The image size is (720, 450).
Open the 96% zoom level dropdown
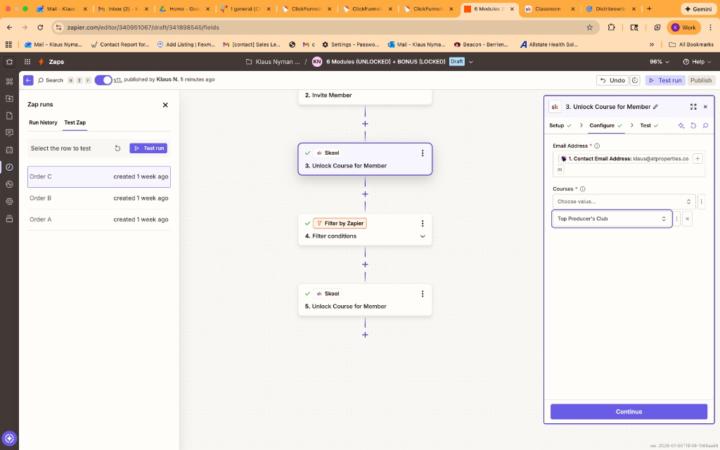pos(659,60)
